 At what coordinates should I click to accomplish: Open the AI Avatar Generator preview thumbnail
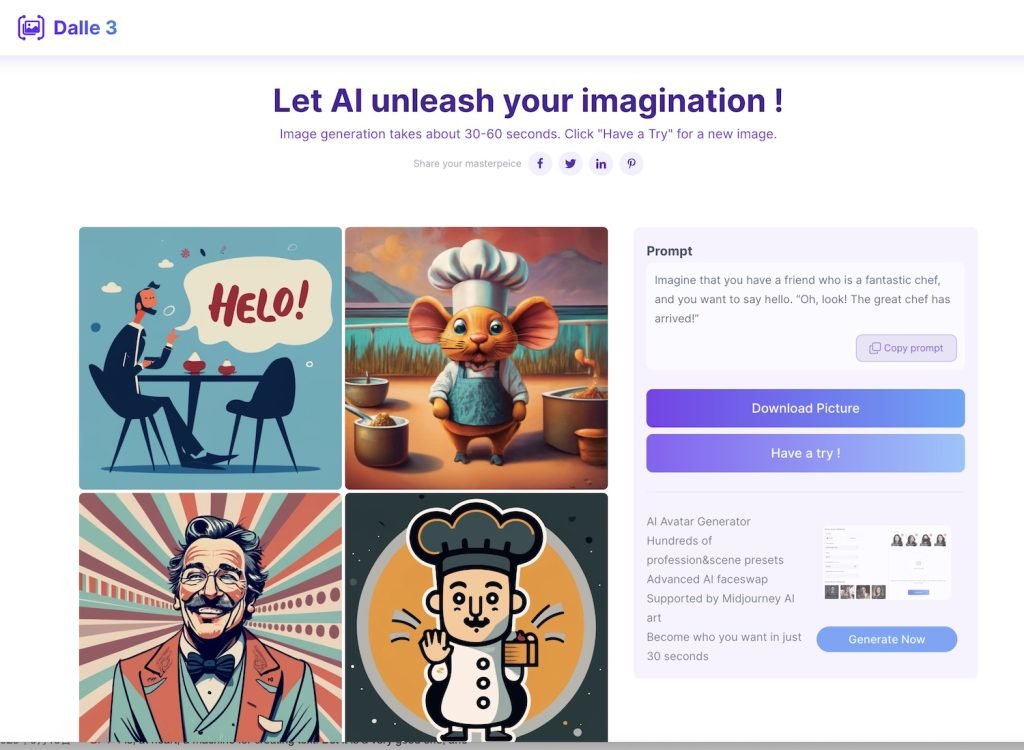886,562
